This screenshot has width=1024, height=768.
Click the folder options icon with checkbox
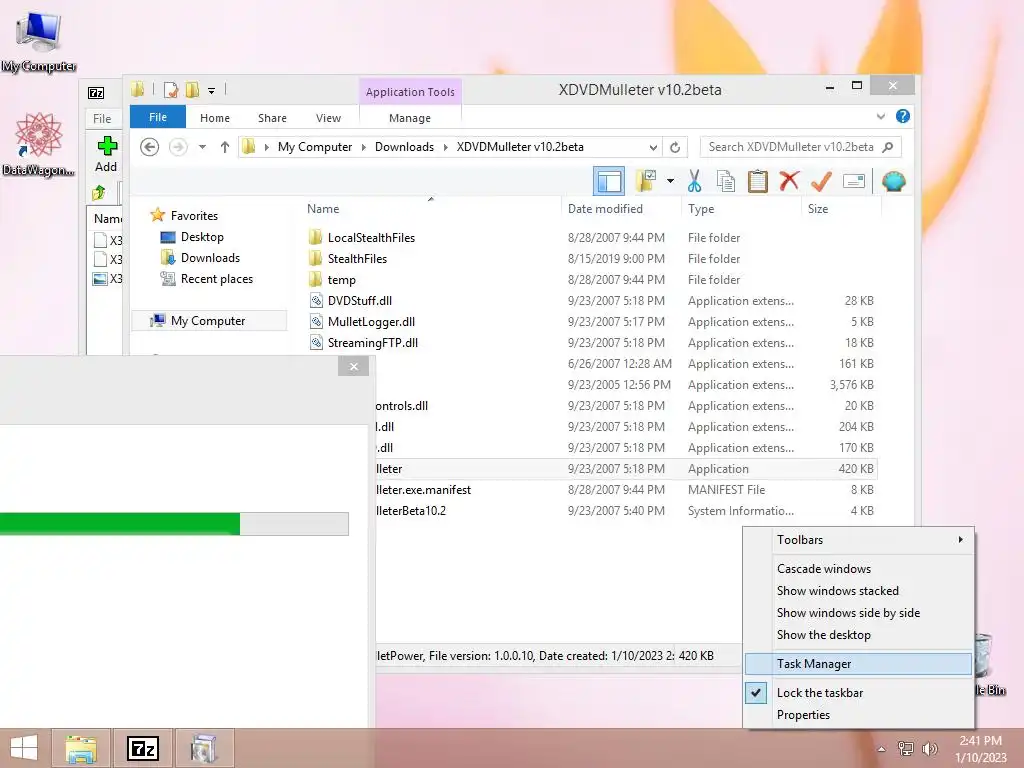click(646, 181)
